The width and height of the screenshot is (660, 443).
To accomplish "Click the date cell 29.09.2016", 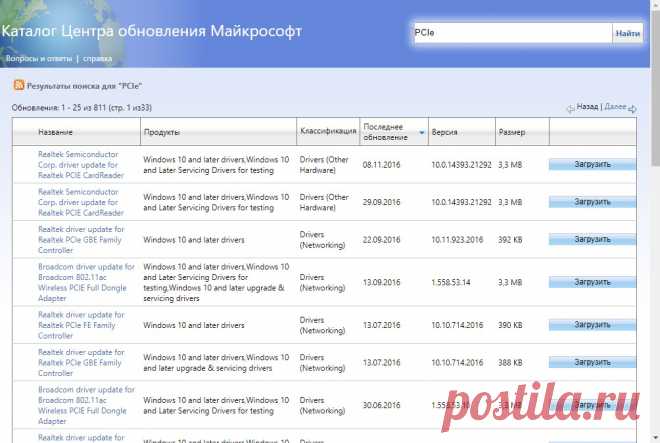I will (381, 202).
